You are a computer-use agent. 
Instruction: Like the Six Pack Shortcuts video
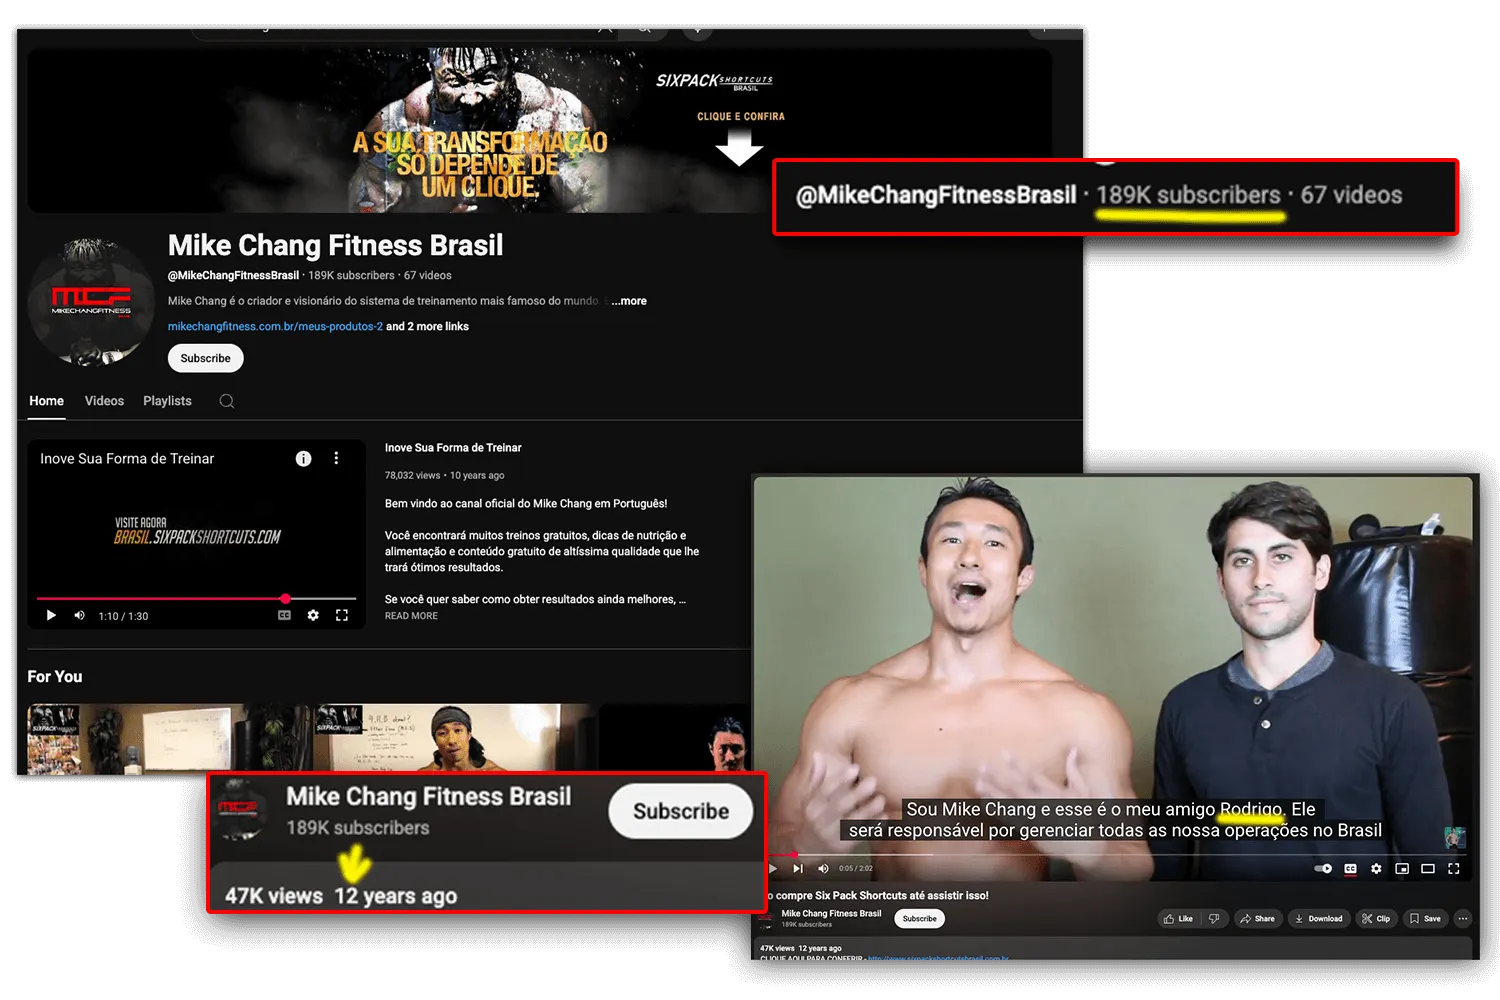click(1179, 918)
